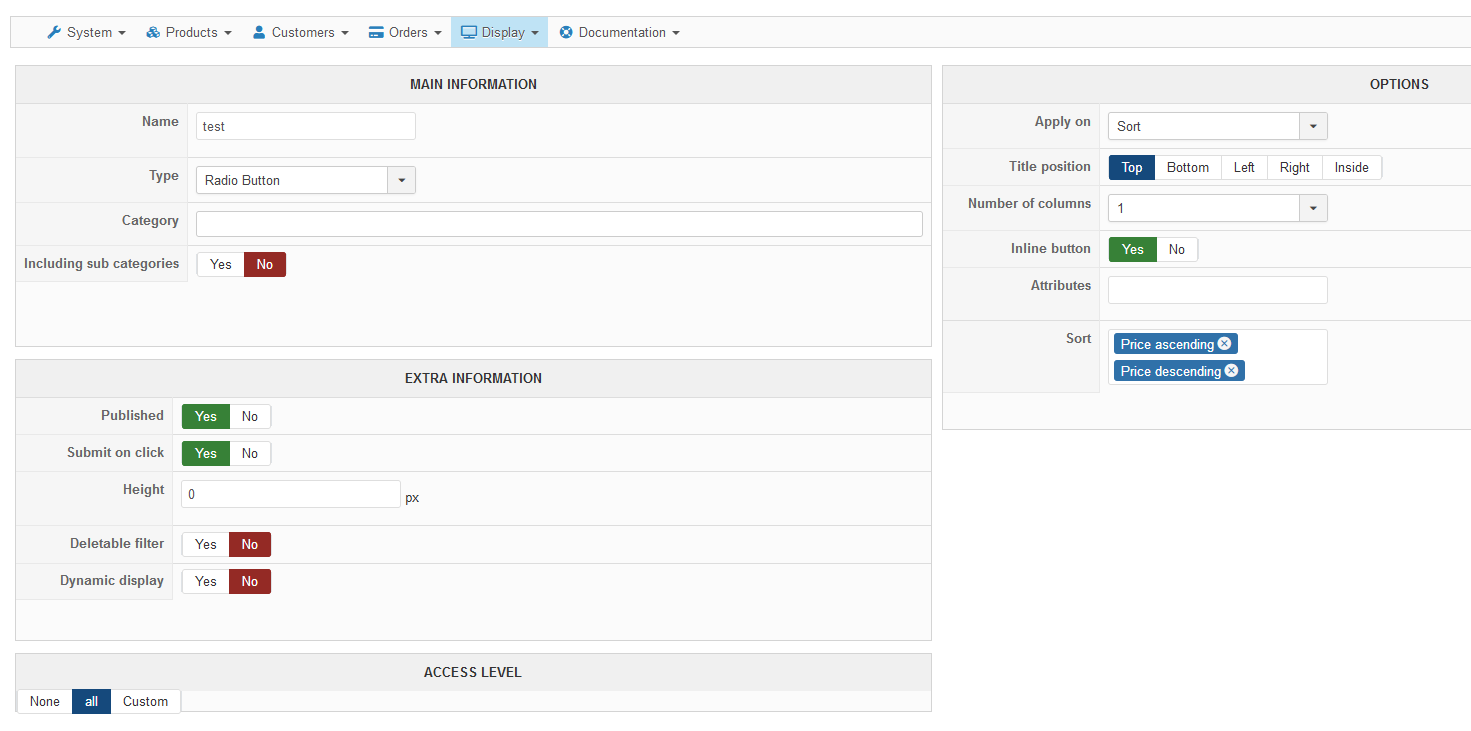Choose Inside title position
The image size is (1471, 731).
pyautogui.click(x=1352, y=167)
